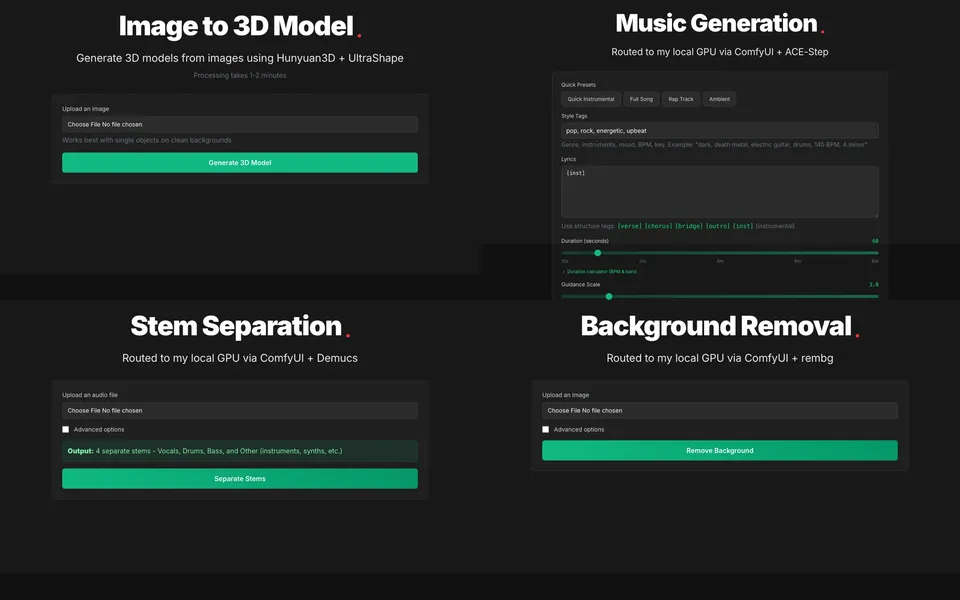
Task: Click the Separate Stems button
Action: [239, 479]
